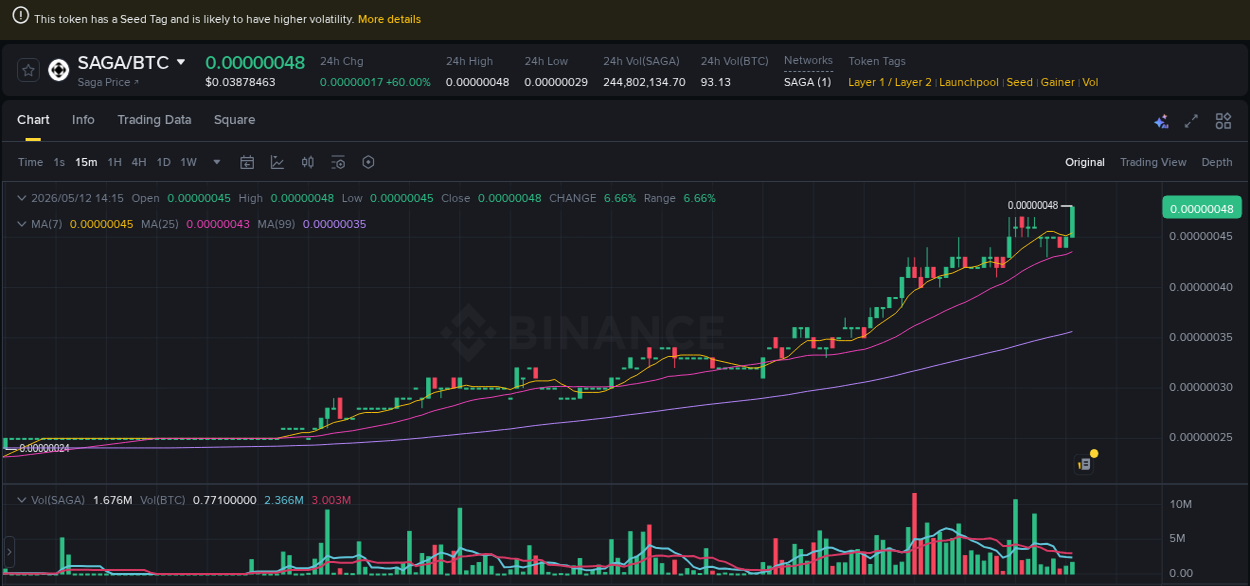Collapse the OHLC data row chevron
Image resolution: width=1250 pixels, height=586 pixels.
22,198
